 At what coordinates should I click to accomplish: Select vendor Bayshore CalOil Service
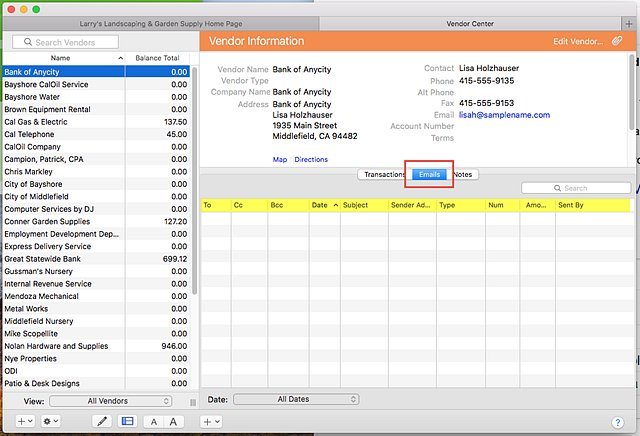tap(96, 85)
